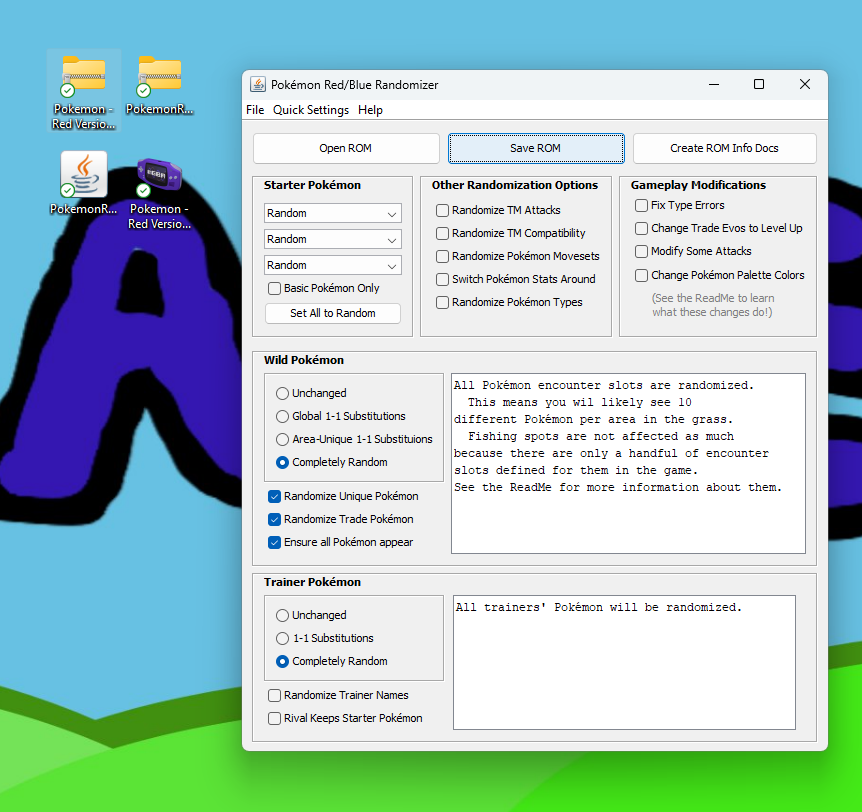Click Create ROM Info Docs button
Image resolution: width=862 pixels, height=812 pixels.
click(x=724, y=148)
